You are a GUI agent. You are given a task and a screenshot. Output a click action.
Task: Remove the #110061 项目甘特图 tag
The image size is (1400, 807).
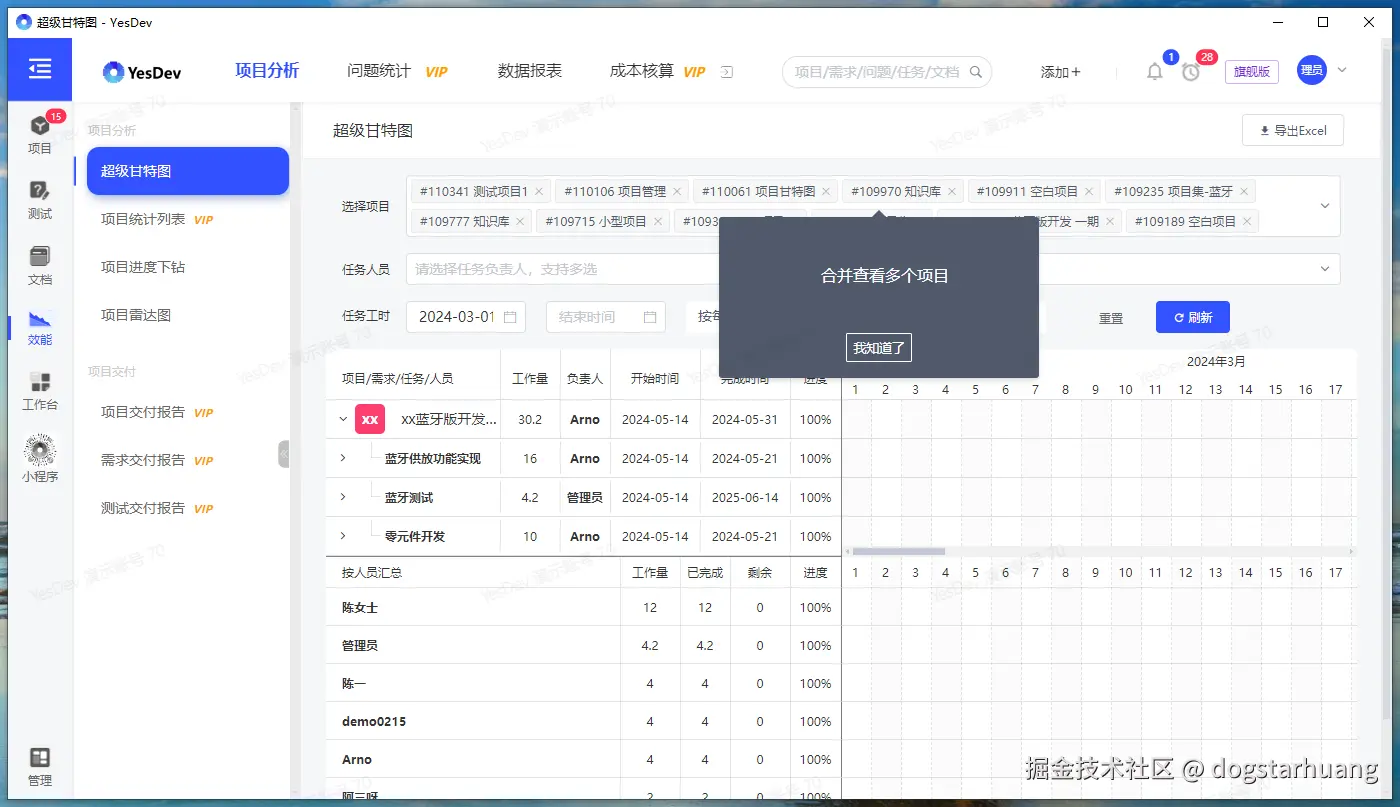pyautogui.click(x=826, y=191)
